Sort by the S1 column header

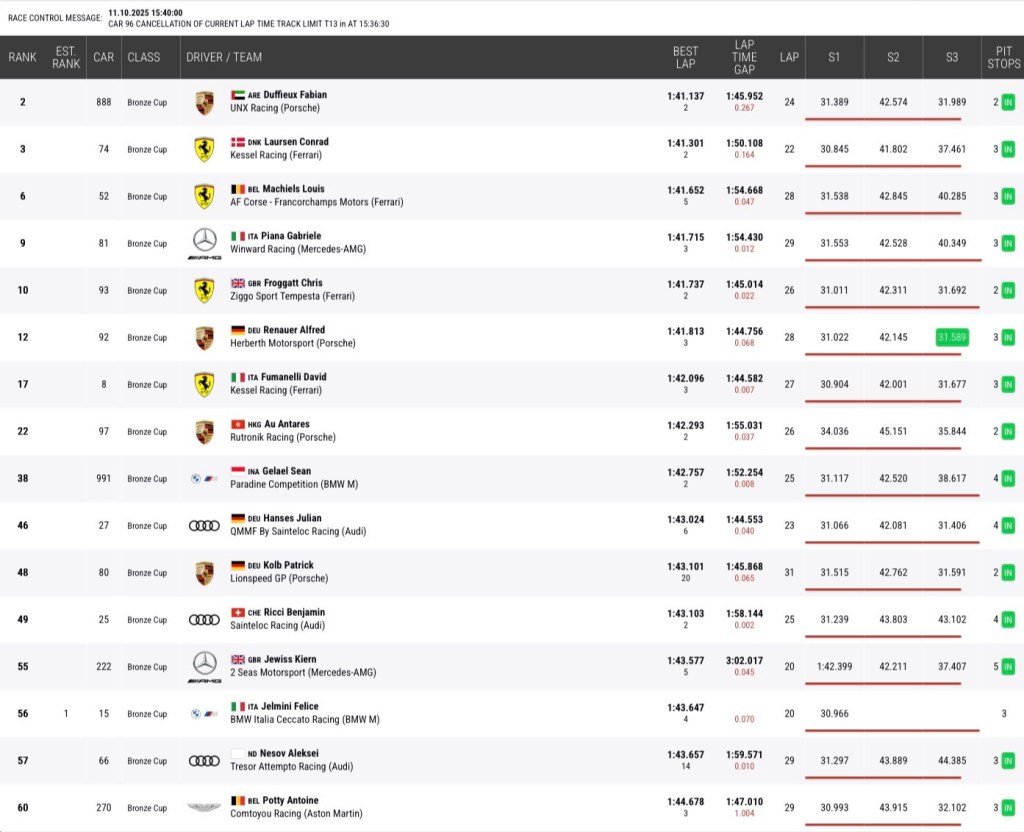click(834, 57)
